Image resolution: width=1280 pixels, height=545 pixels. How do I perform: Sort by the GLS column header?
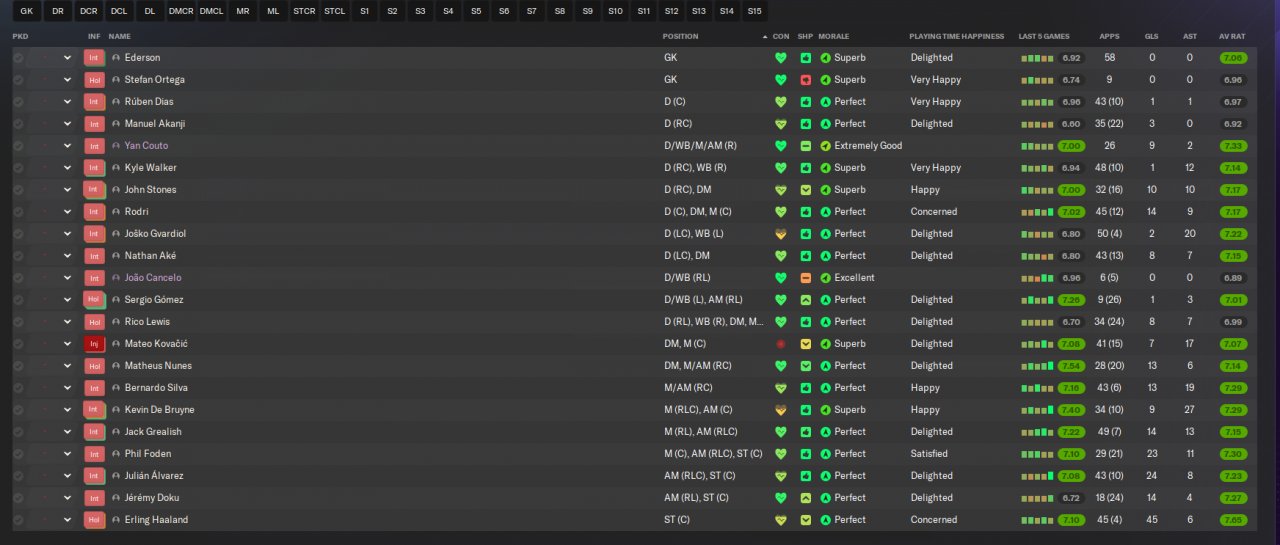pyautogui.click(x=1152, y=36)
